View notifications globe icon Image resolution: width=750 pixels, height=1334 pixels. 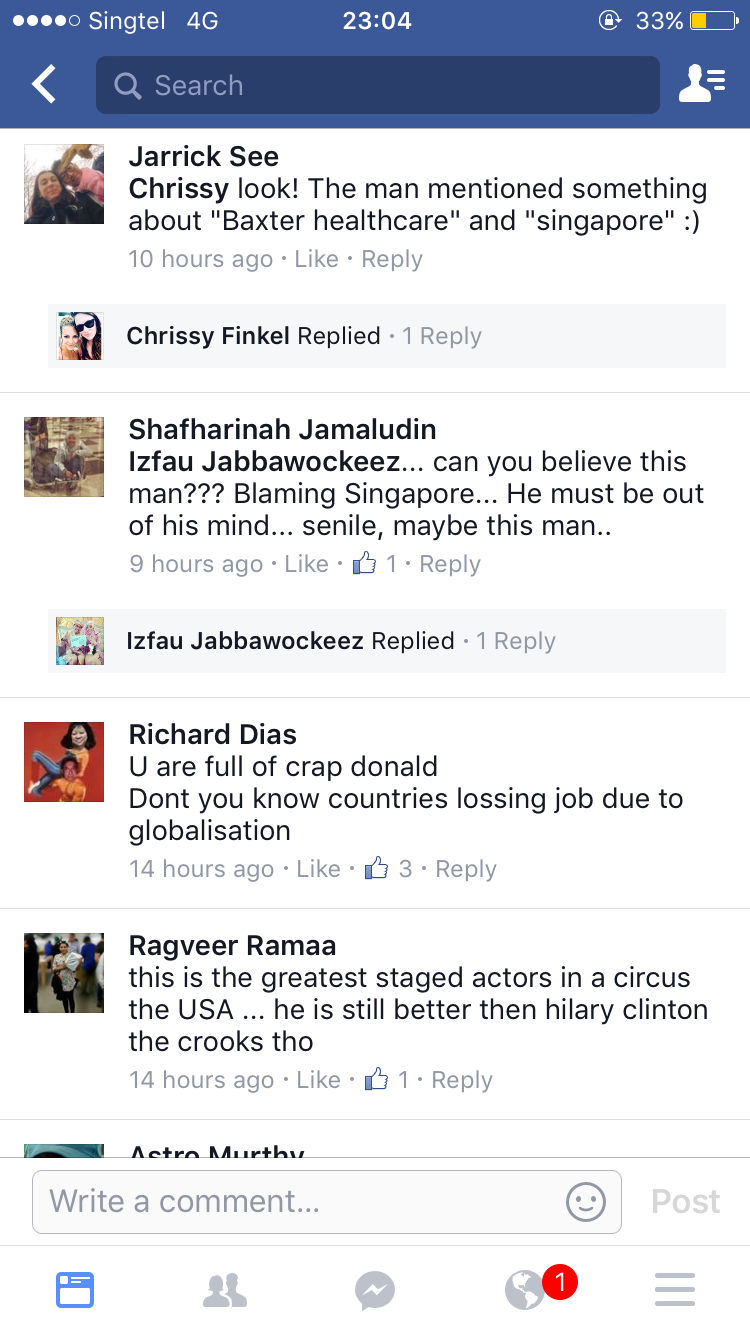coord(526,1289)
